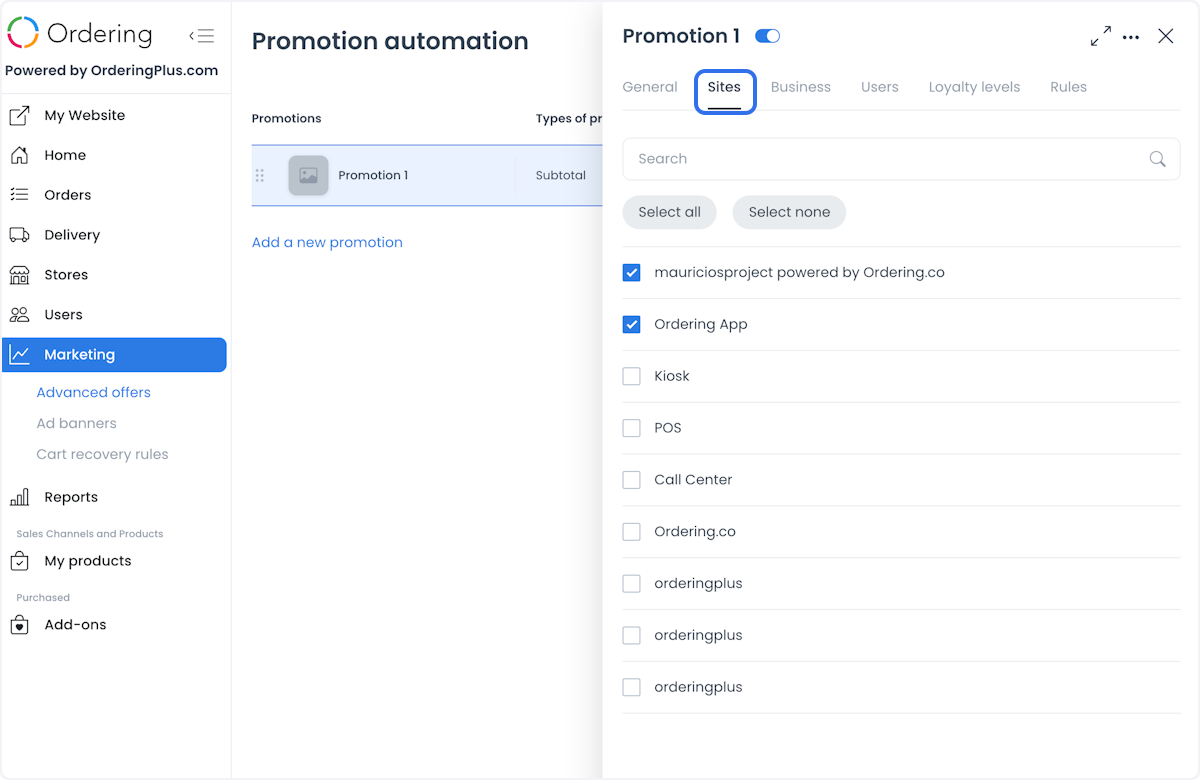Viewport: 1200px width, 780px height.
Task: Click the Select none button
Action: click(789, 212)
